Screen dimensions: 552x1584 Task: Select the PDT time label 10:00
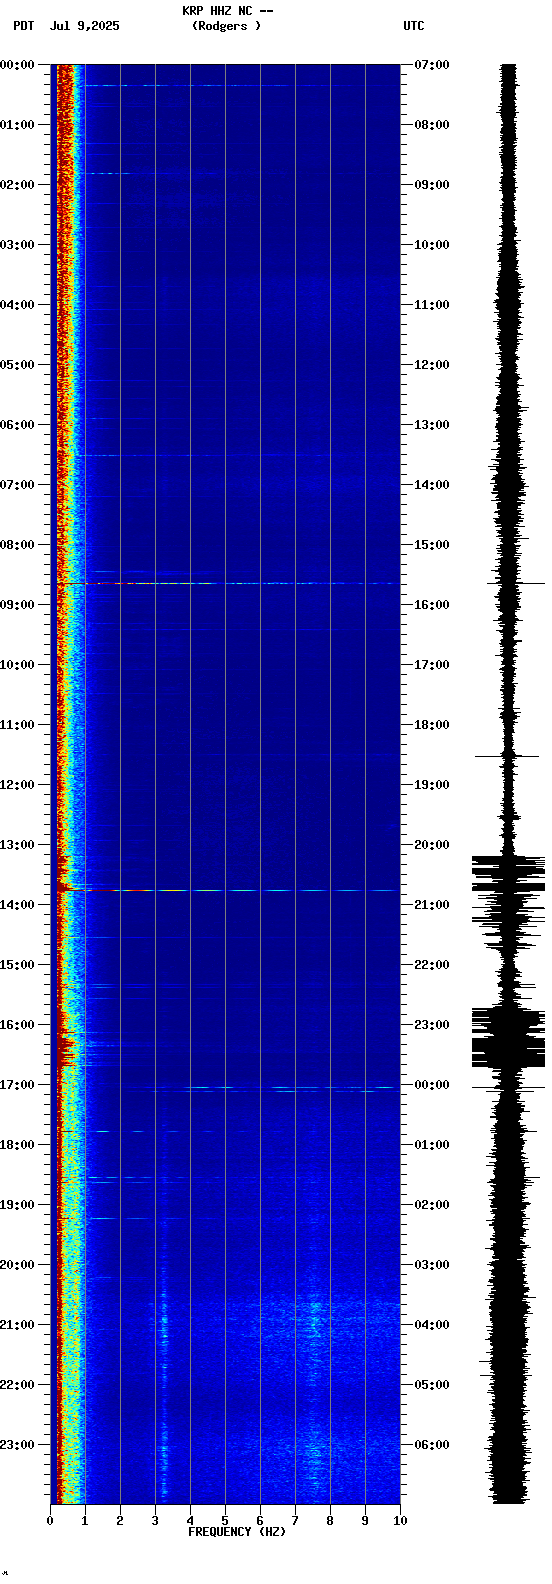[17, 665]
